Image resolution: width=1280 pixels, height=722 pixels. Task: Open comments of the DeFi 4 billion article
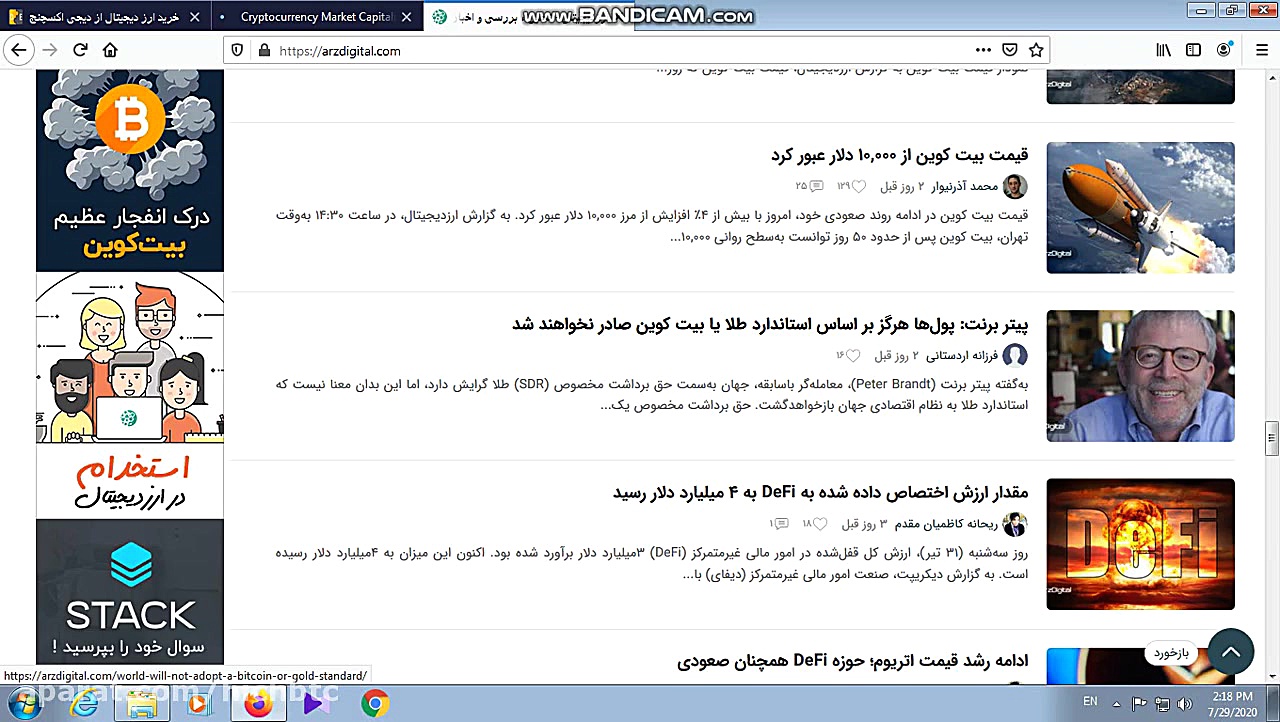point(782,525)
